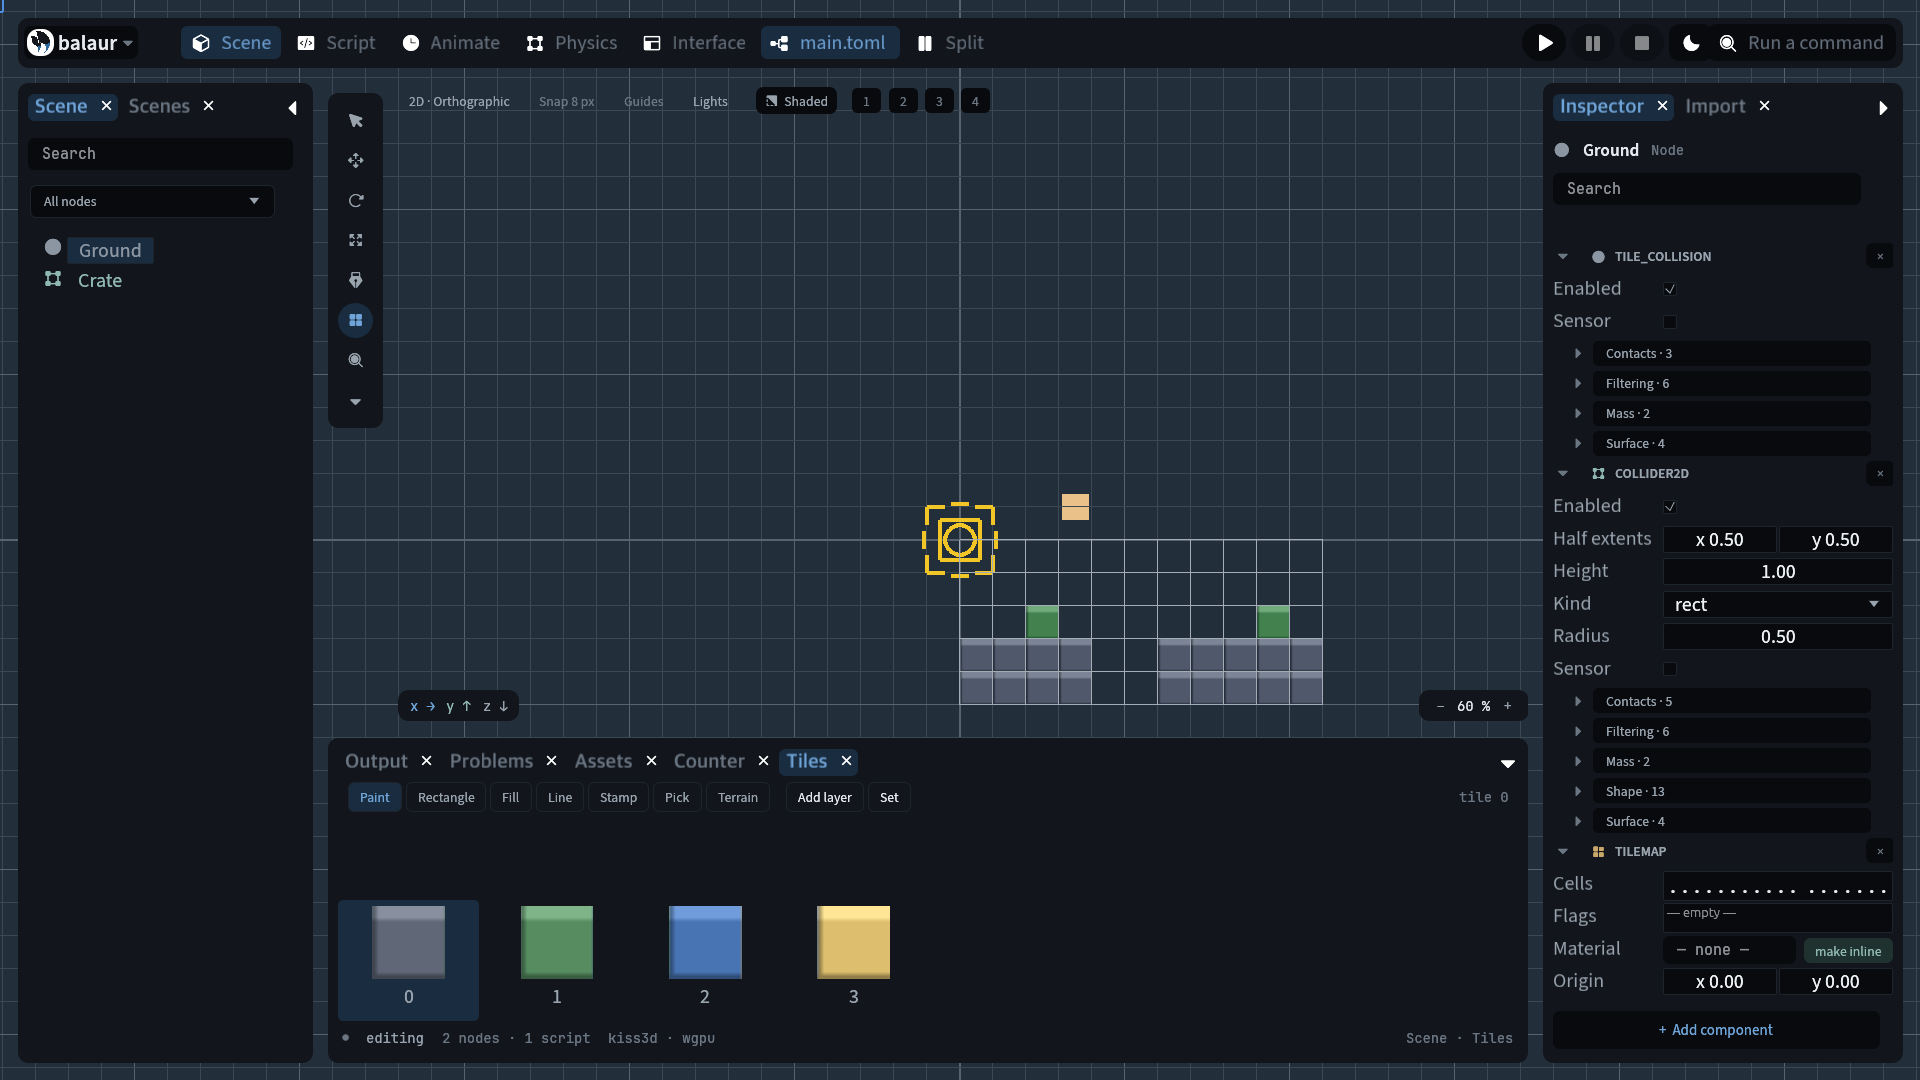Toggle TILE_COLLISION Enabled checkbox
Screen dimensions: 1920x1080
coord(1670,289)
